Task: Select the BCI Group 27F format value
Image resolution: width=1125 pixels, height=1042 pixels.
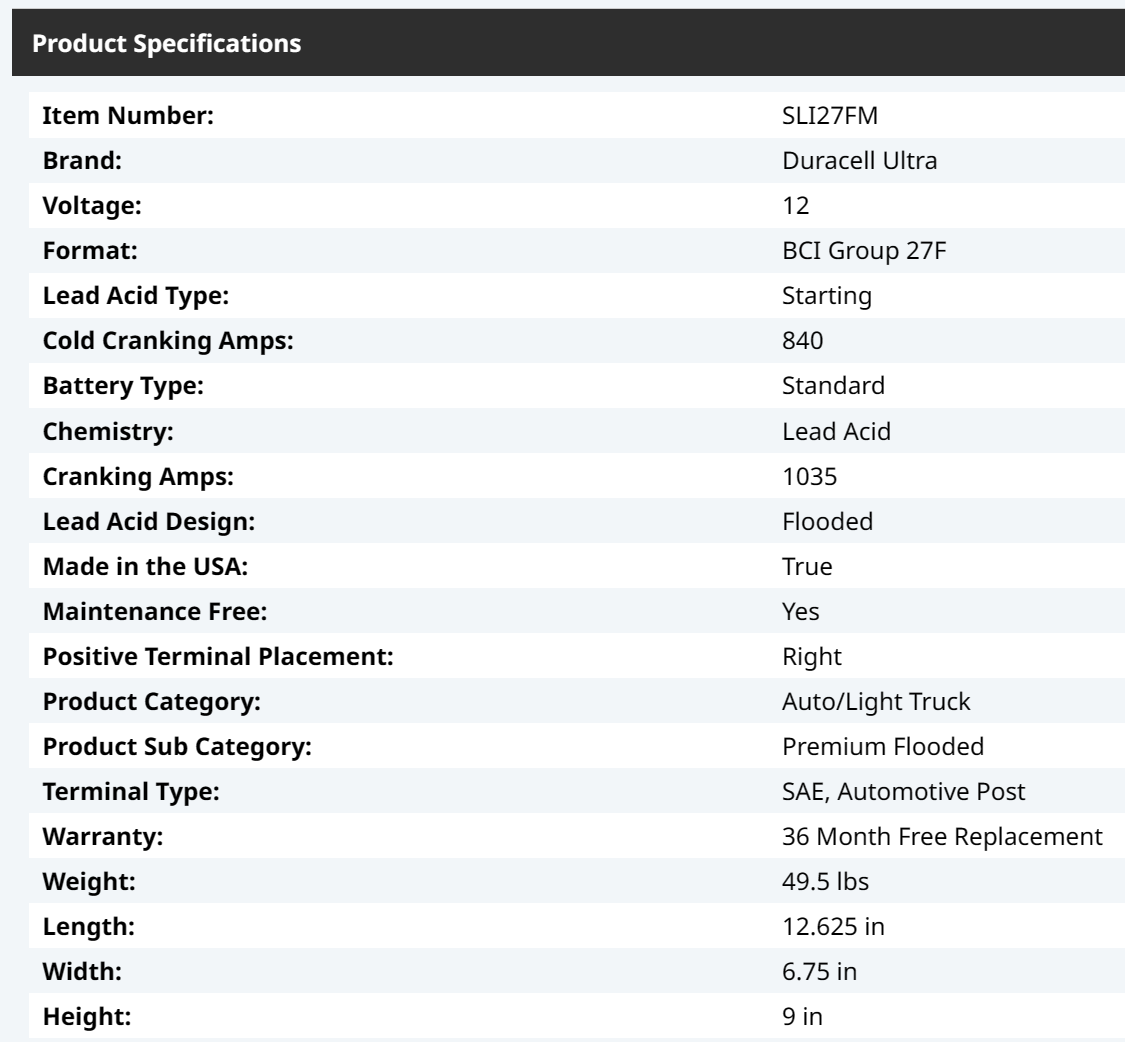Action: [864, 251]
